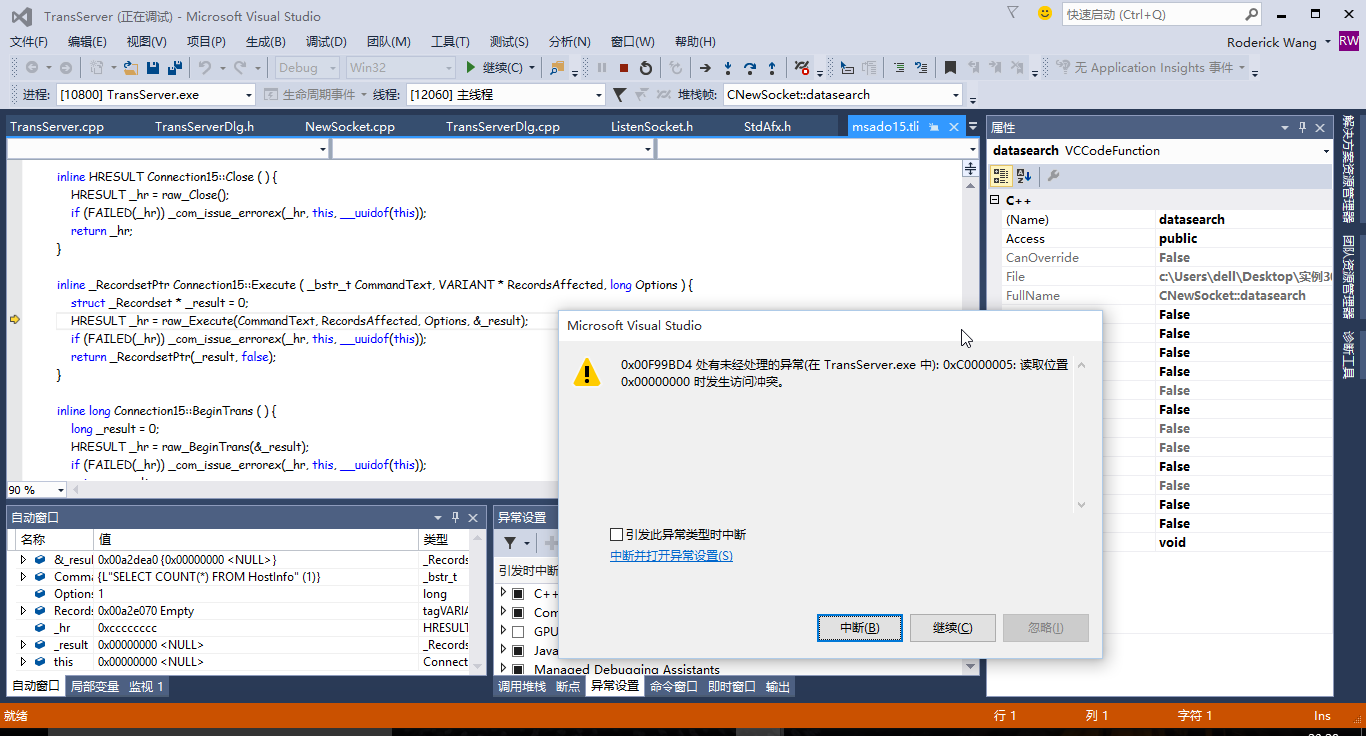Image resolution: width=1366 pixels, height=736 pixels.
Task: Open the Debug configuration dropdown
Action: pos(309,68)
